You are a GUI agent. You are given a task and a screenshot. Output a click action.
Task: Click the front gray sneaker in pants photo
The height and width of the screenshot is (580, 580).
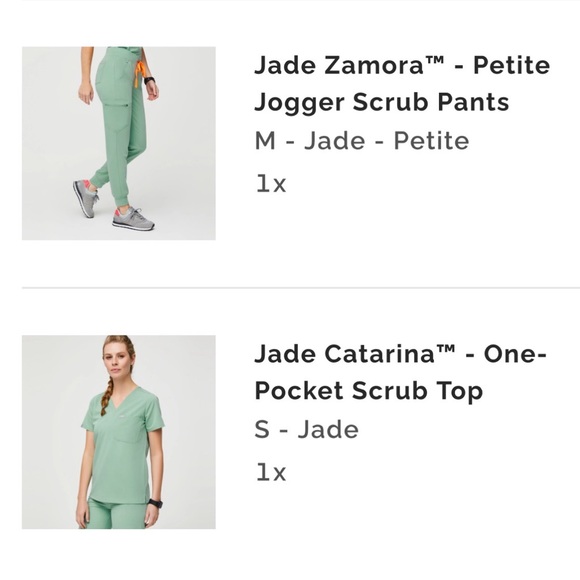134,219
